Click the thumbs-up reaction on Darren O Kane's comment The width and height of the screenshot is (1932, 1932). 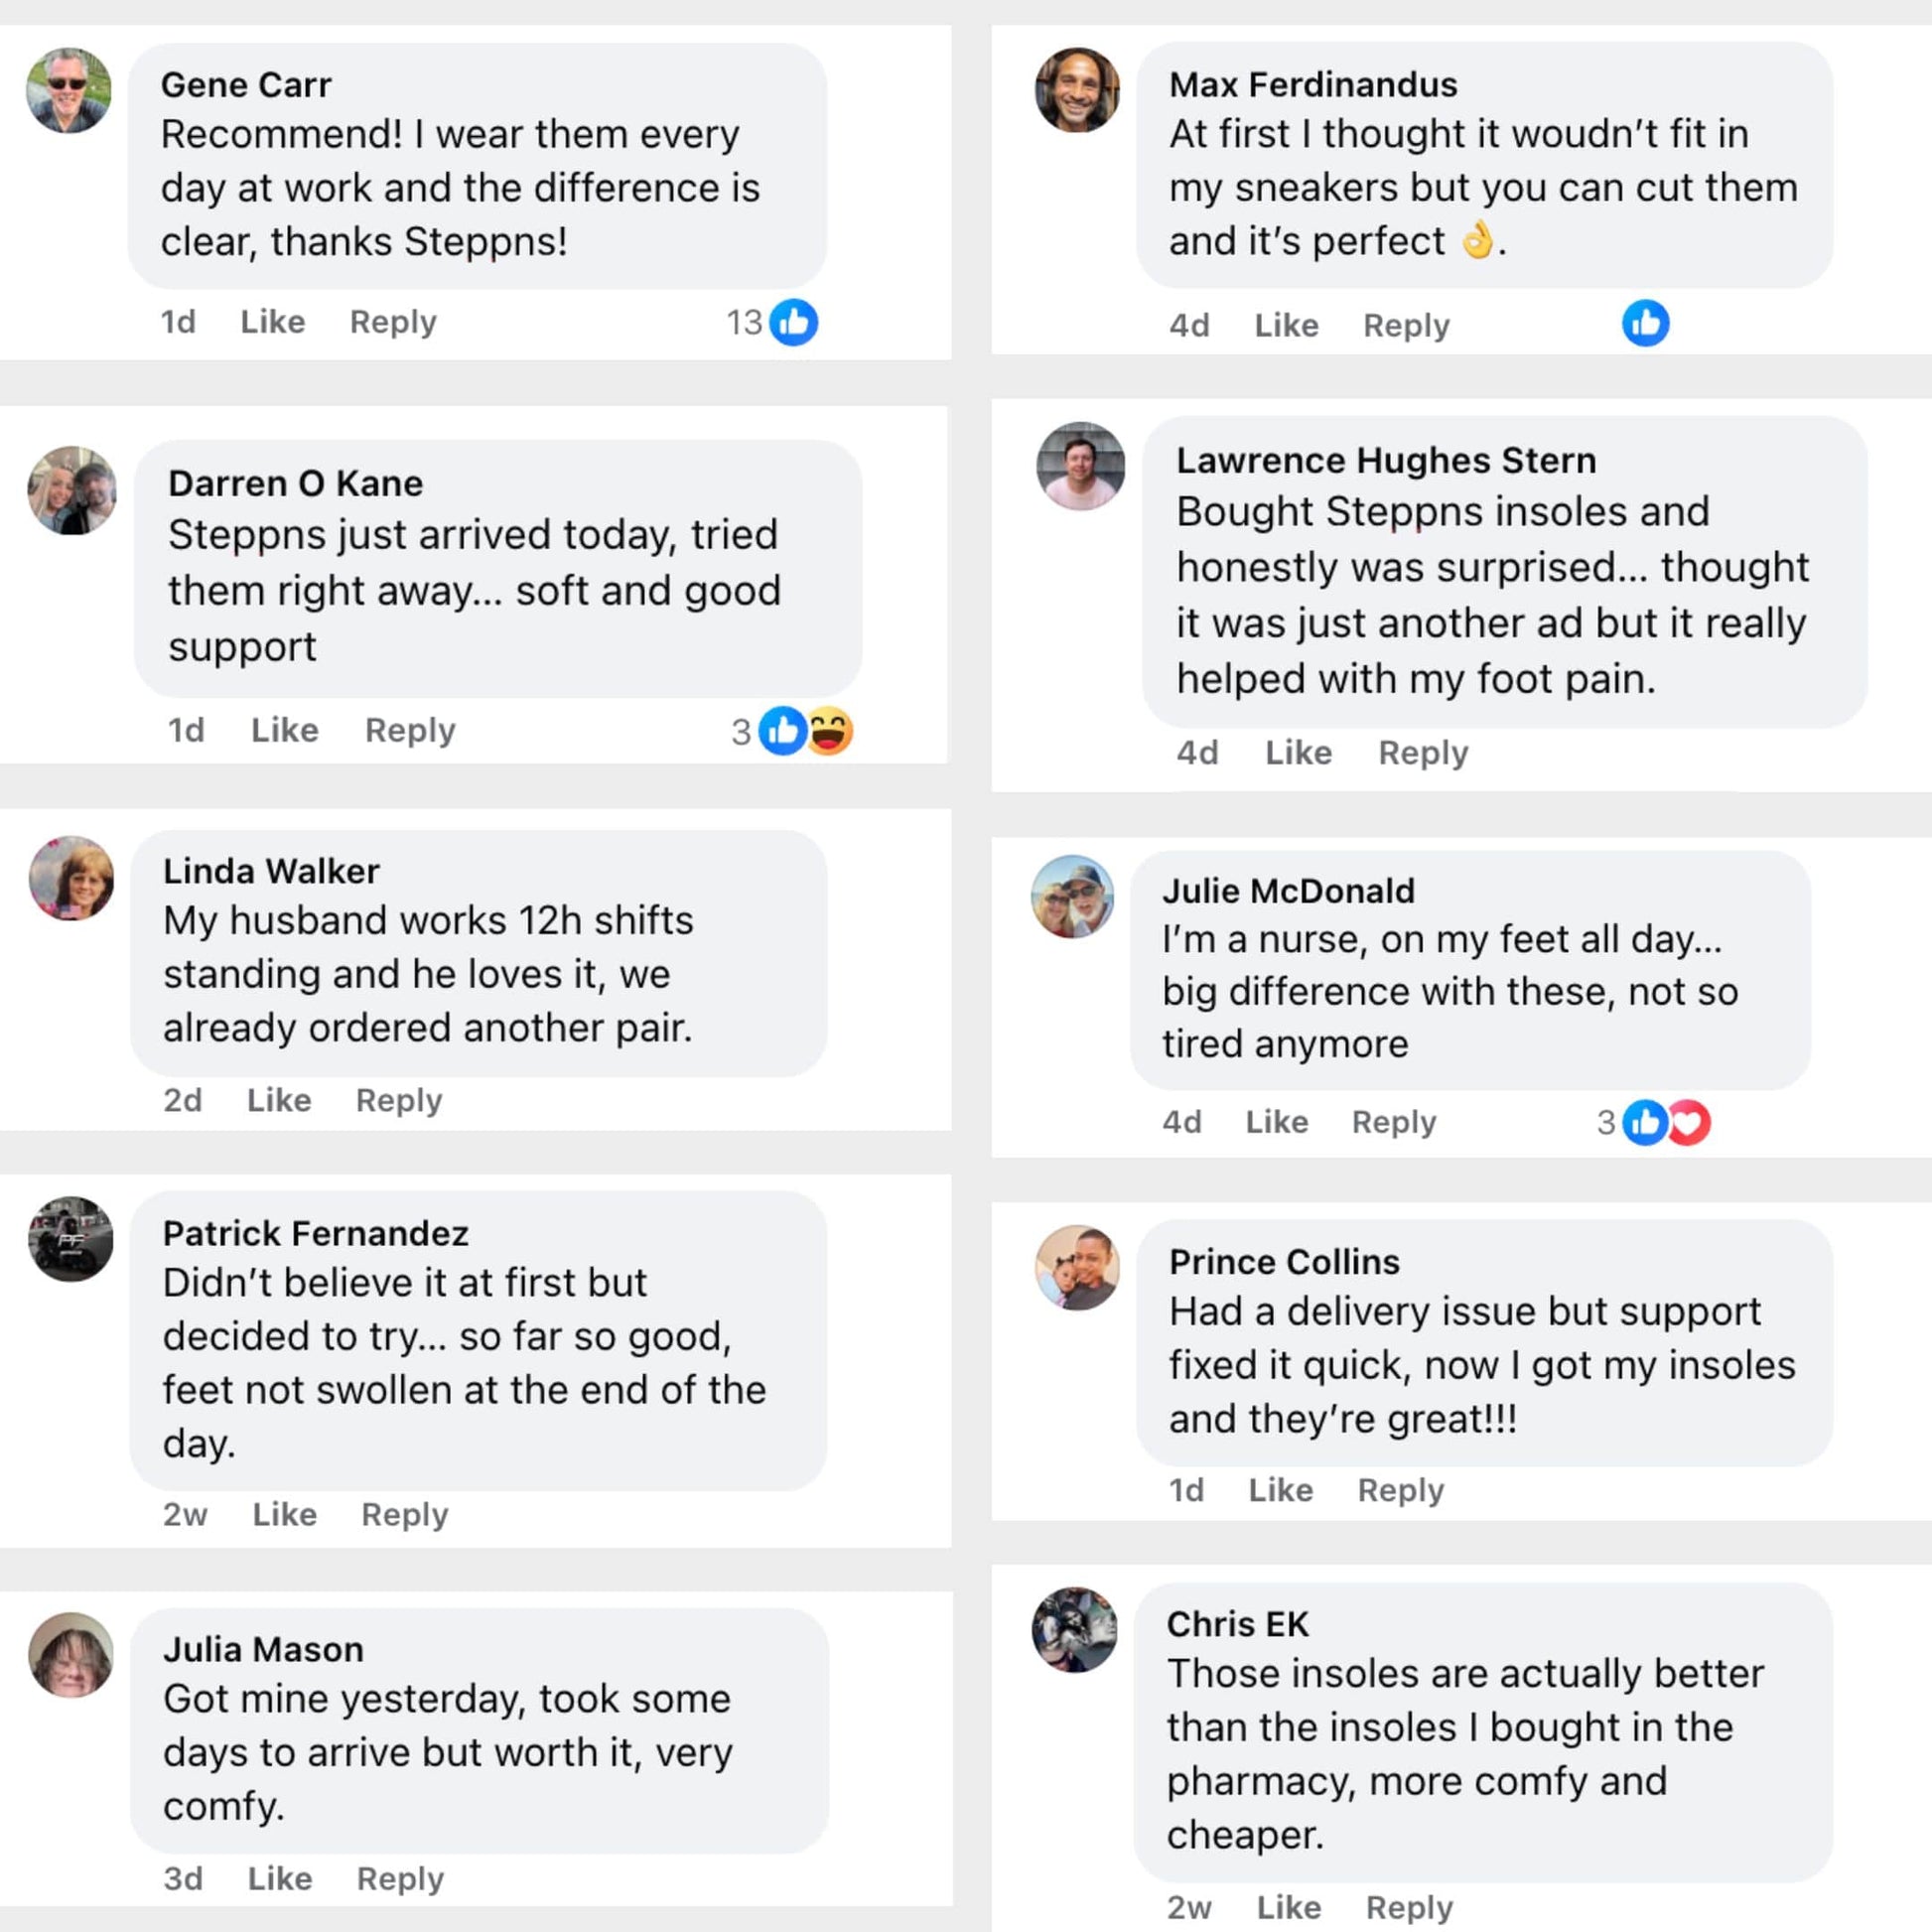(782, 731)
